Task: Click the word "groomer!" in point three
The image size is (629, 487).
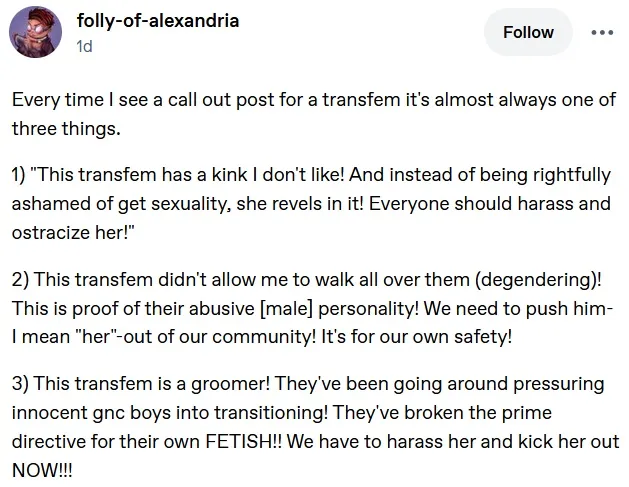Action: (x=202, y=383)
